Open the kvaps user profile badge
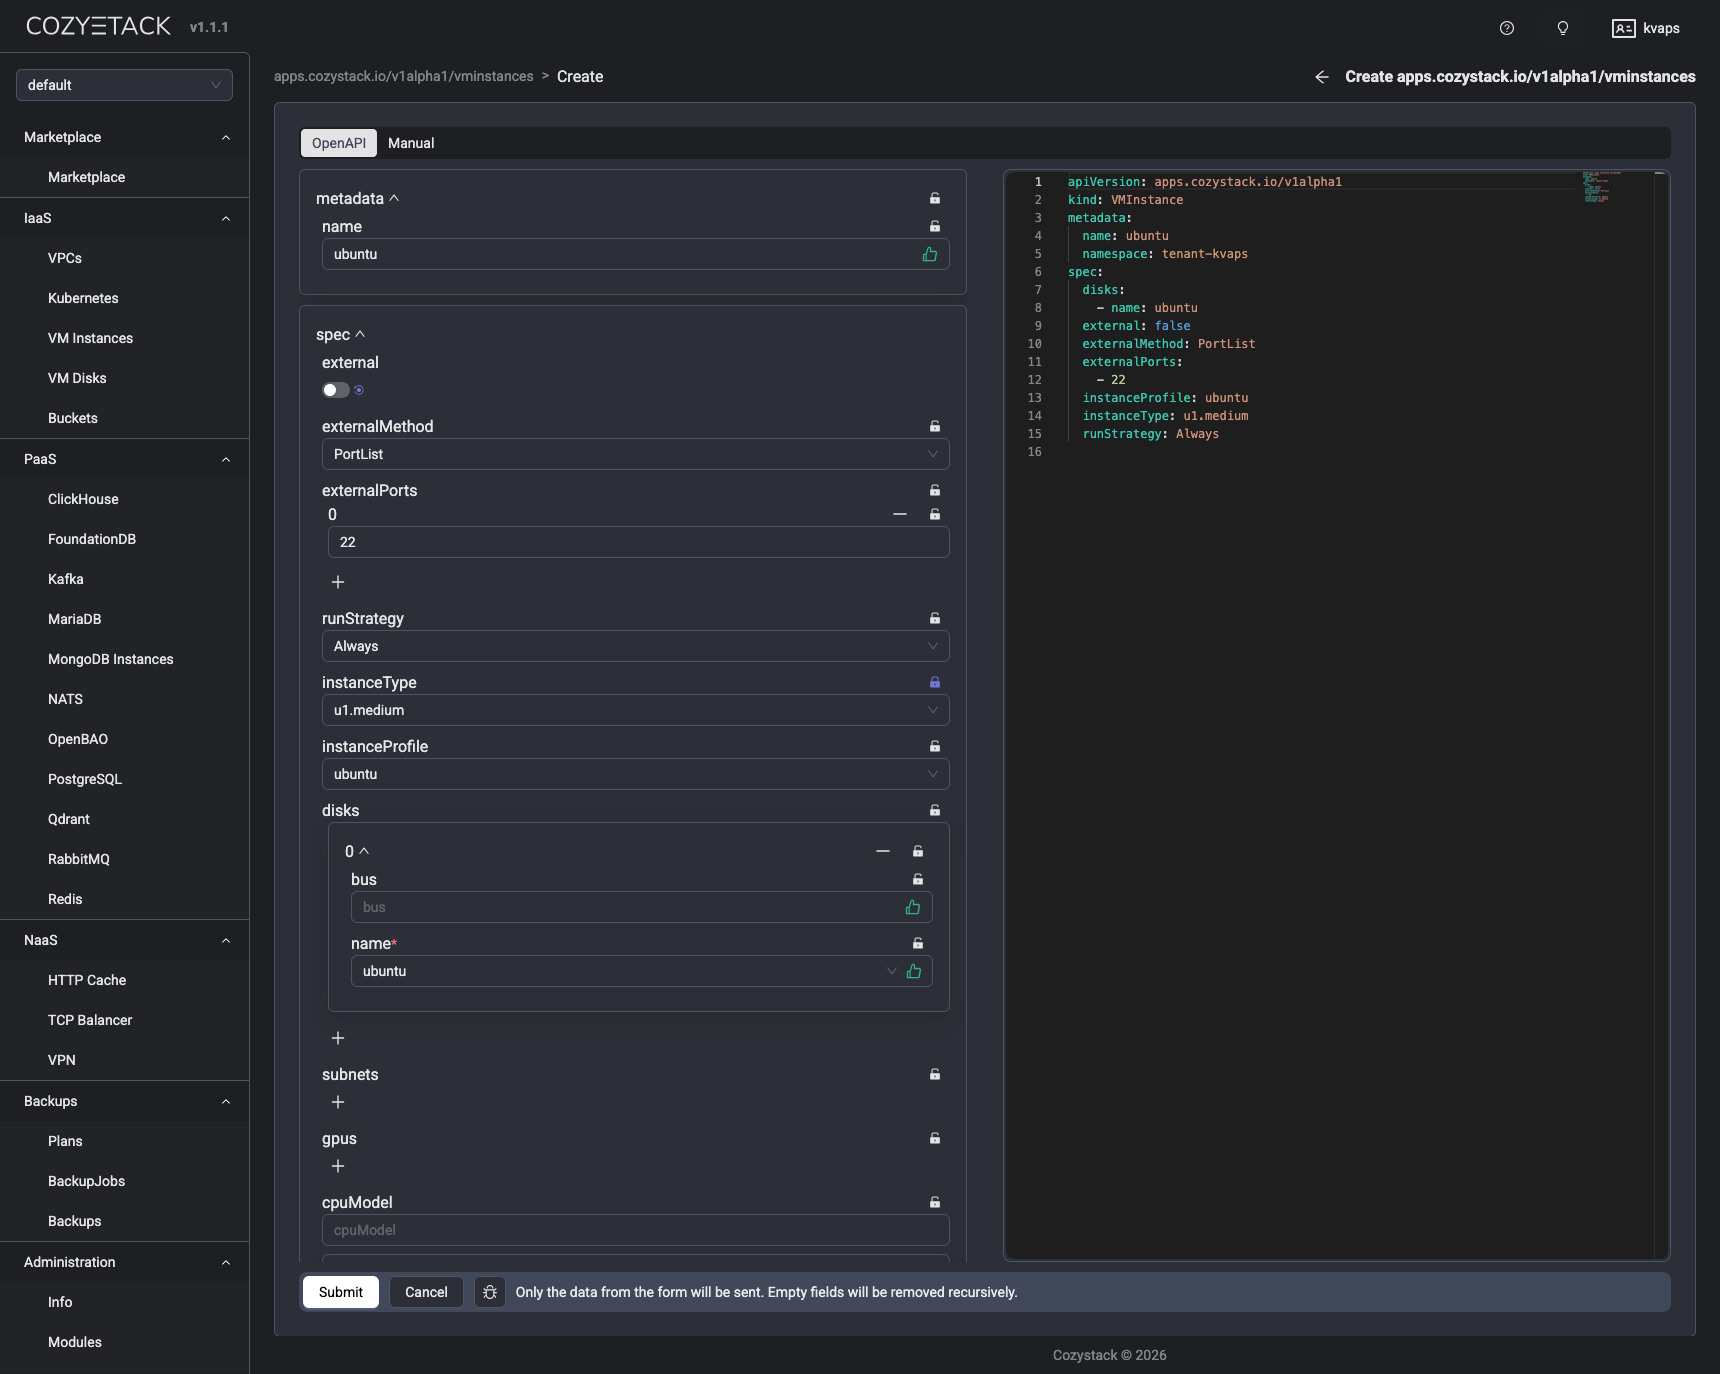 [x=1646, y=28]
